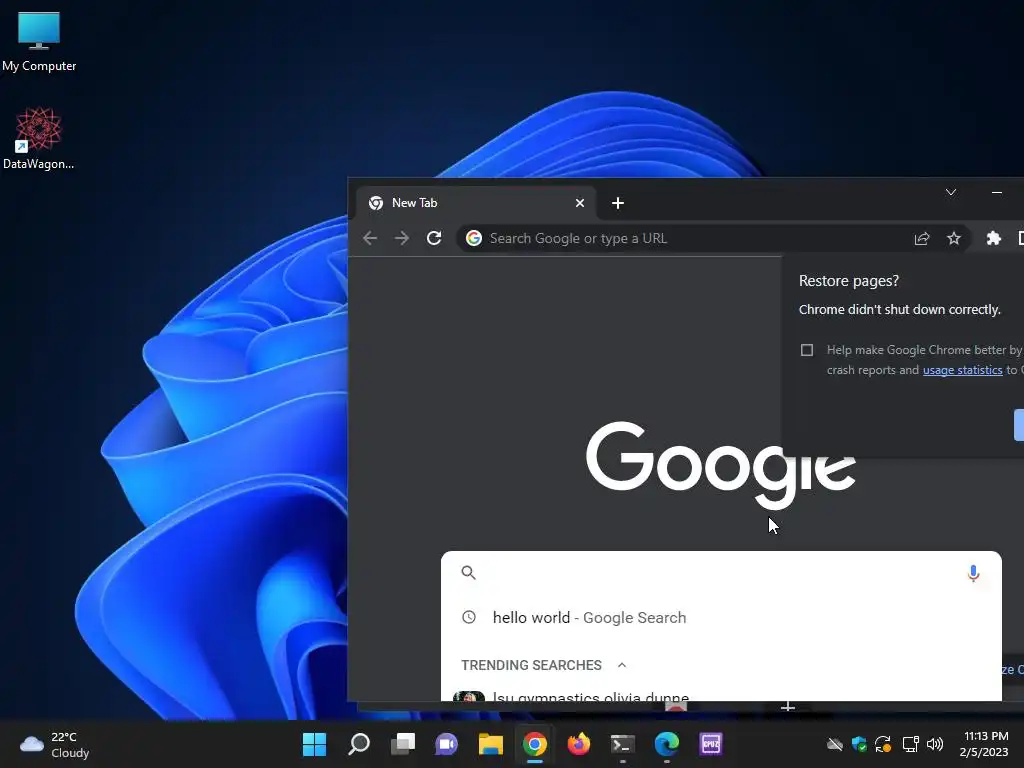Open the clock showing 11:13 PM
Screen dimensions: 1024x768
[x=984, y=744]
